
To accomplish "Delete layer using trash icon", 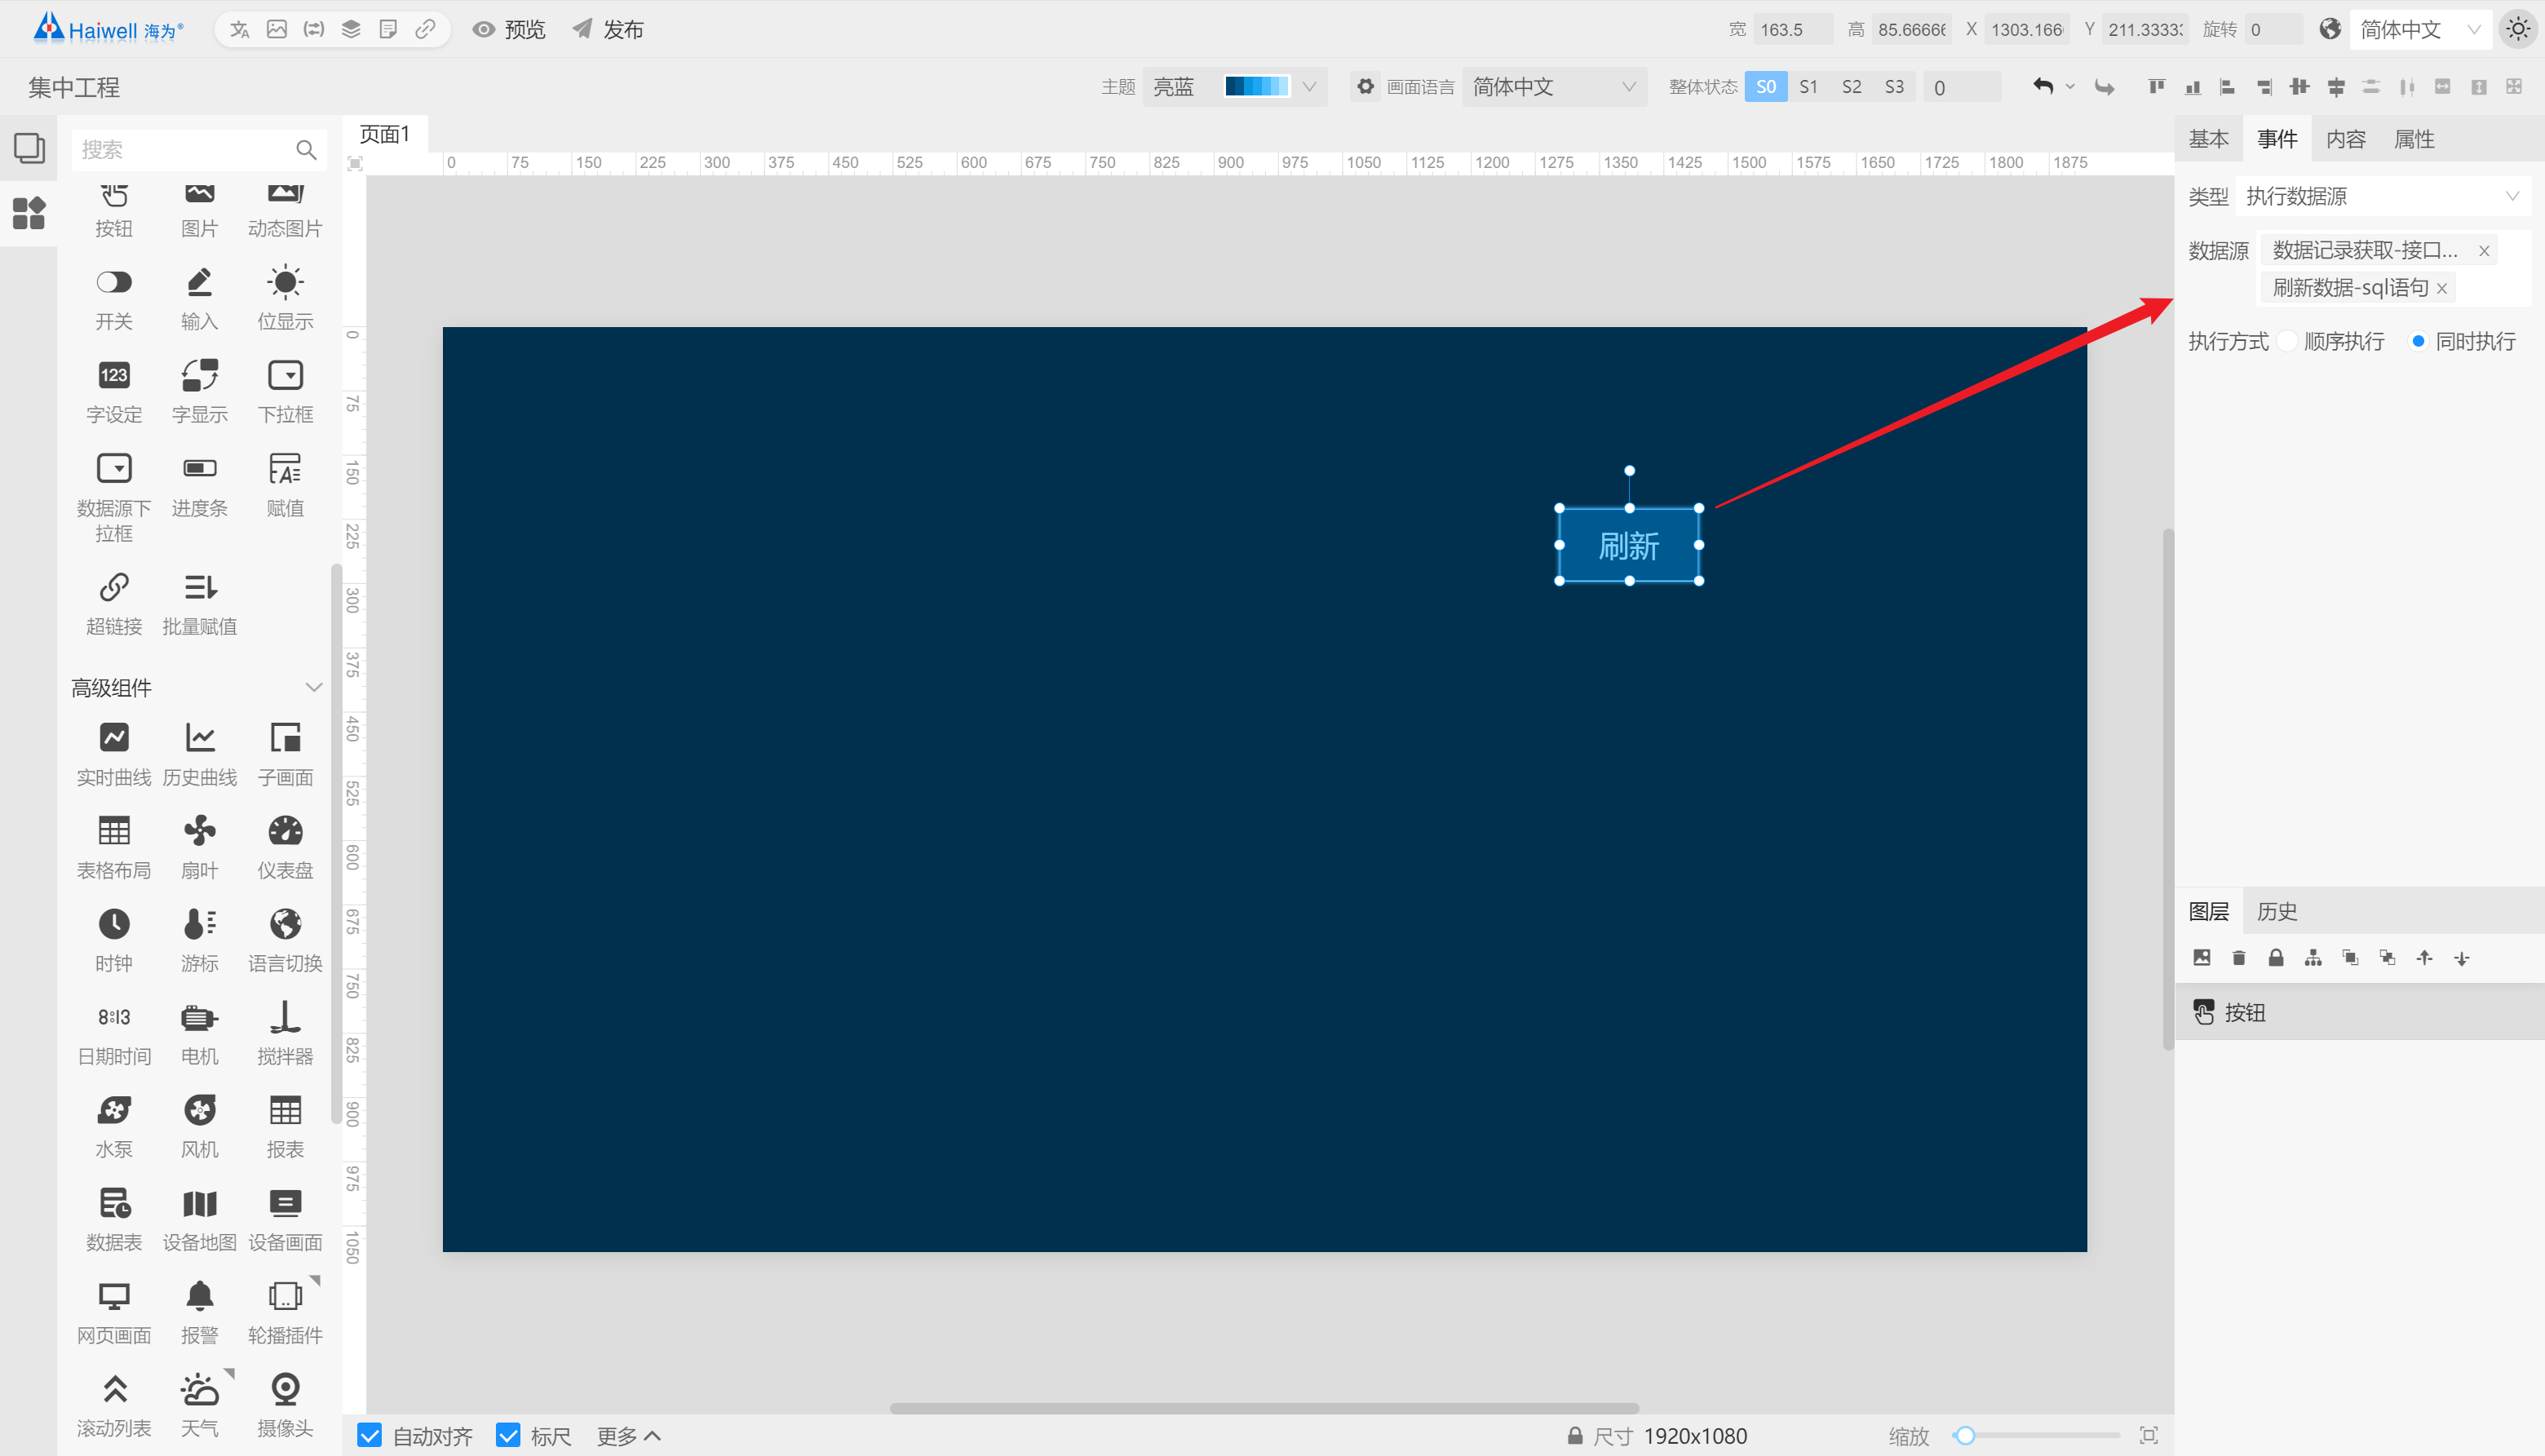I will coord(2238,958).
